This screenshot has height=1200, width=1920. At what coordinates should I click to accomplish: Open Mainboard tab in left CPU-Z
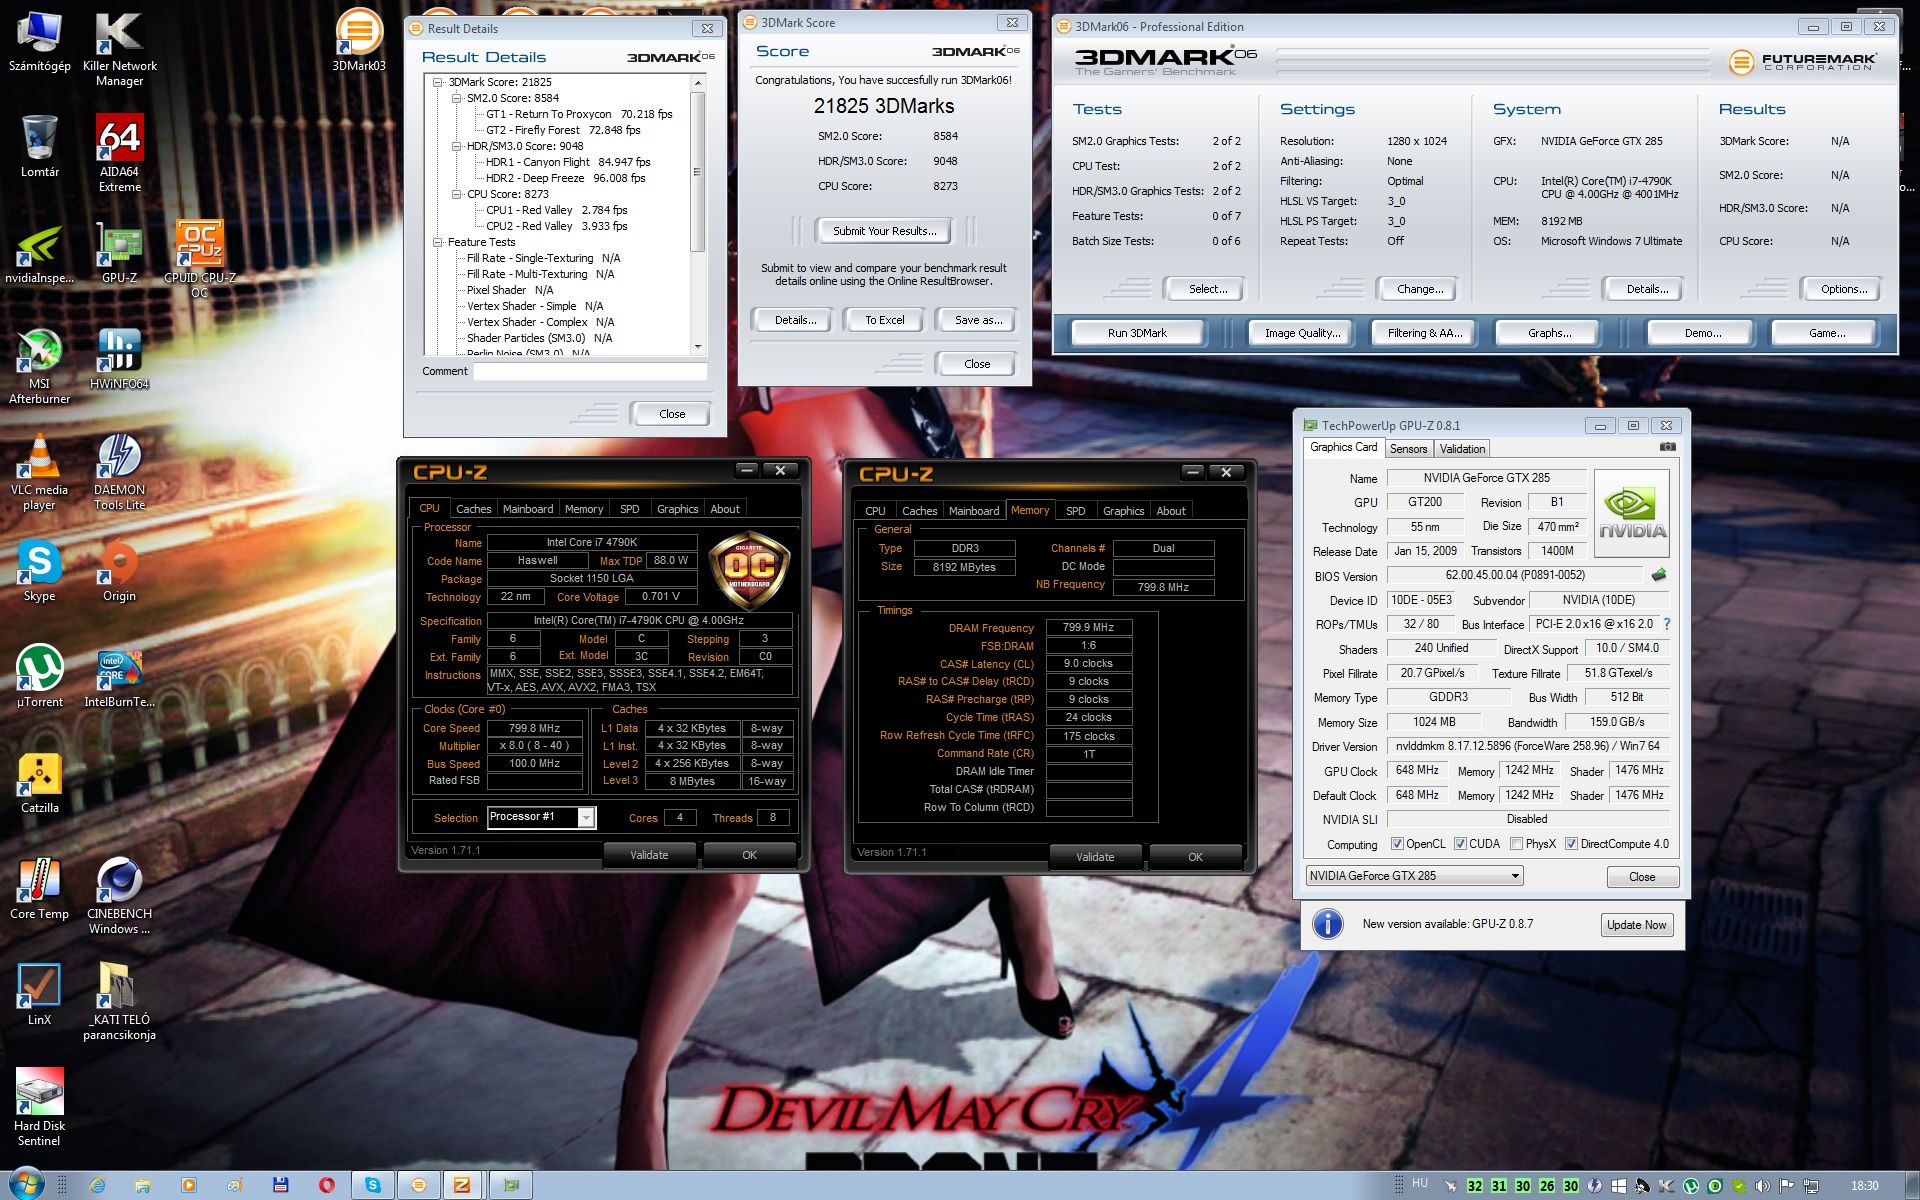(x=528, y=509)
